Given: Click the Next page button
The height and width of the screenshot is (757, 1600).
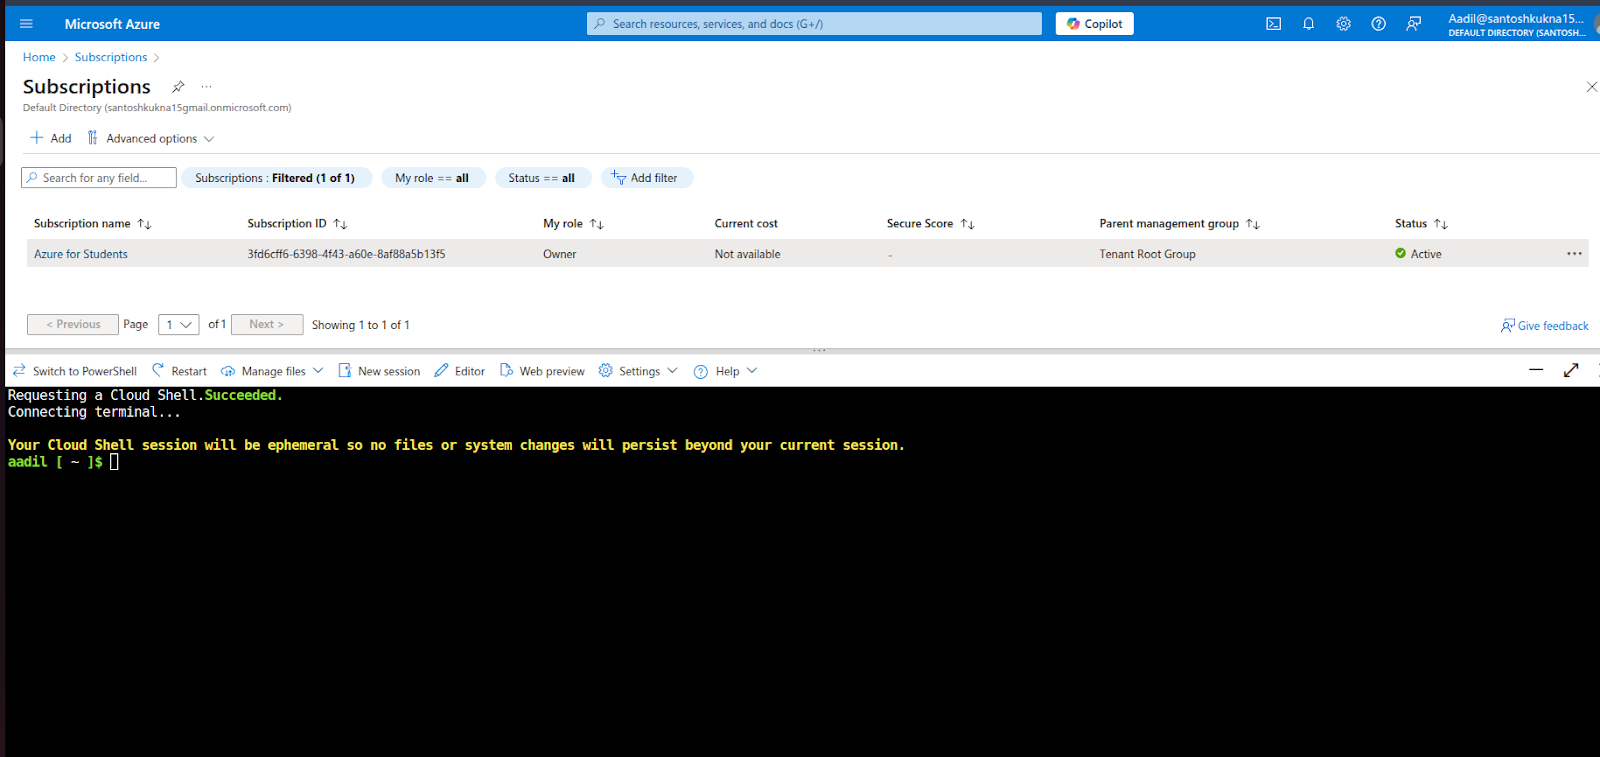Looking at the screenshot, I should [x=267, y=324].
